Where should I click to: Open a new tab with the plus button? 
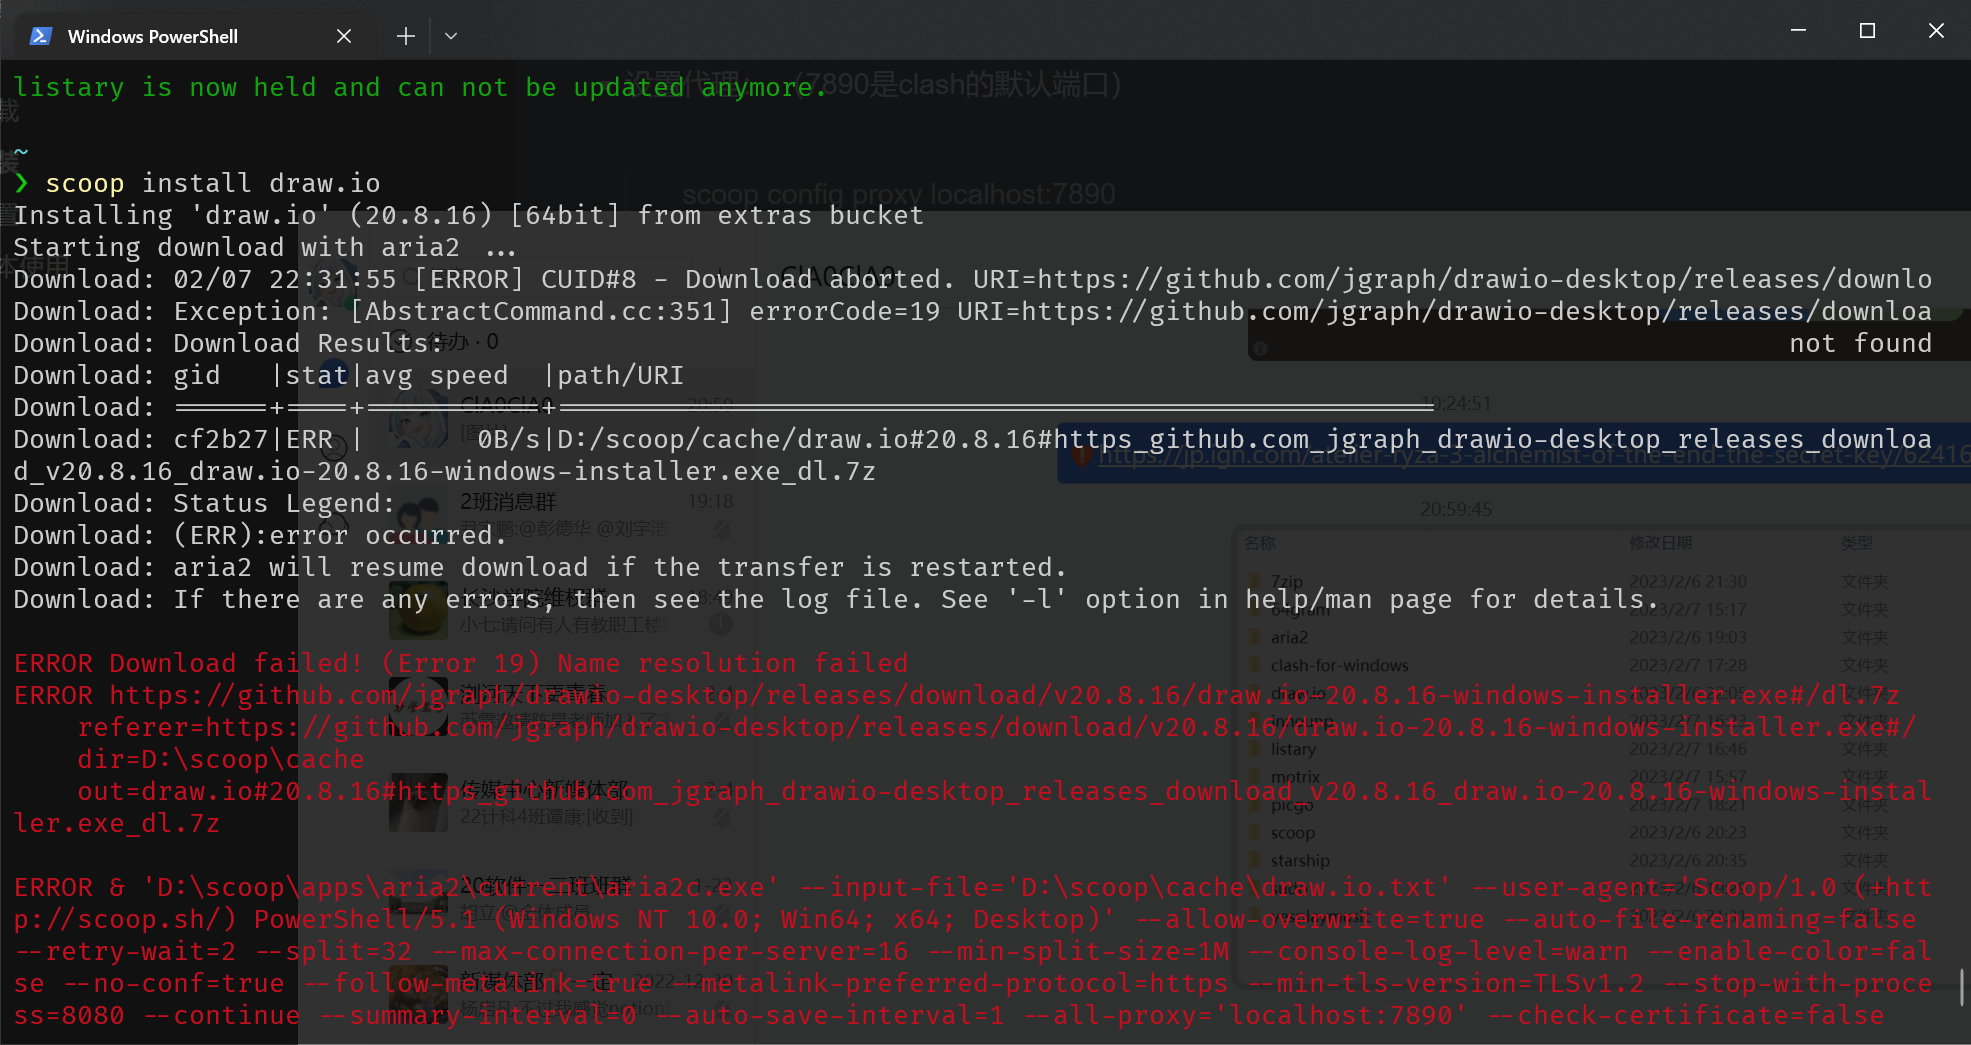click(x=405, y=36)
